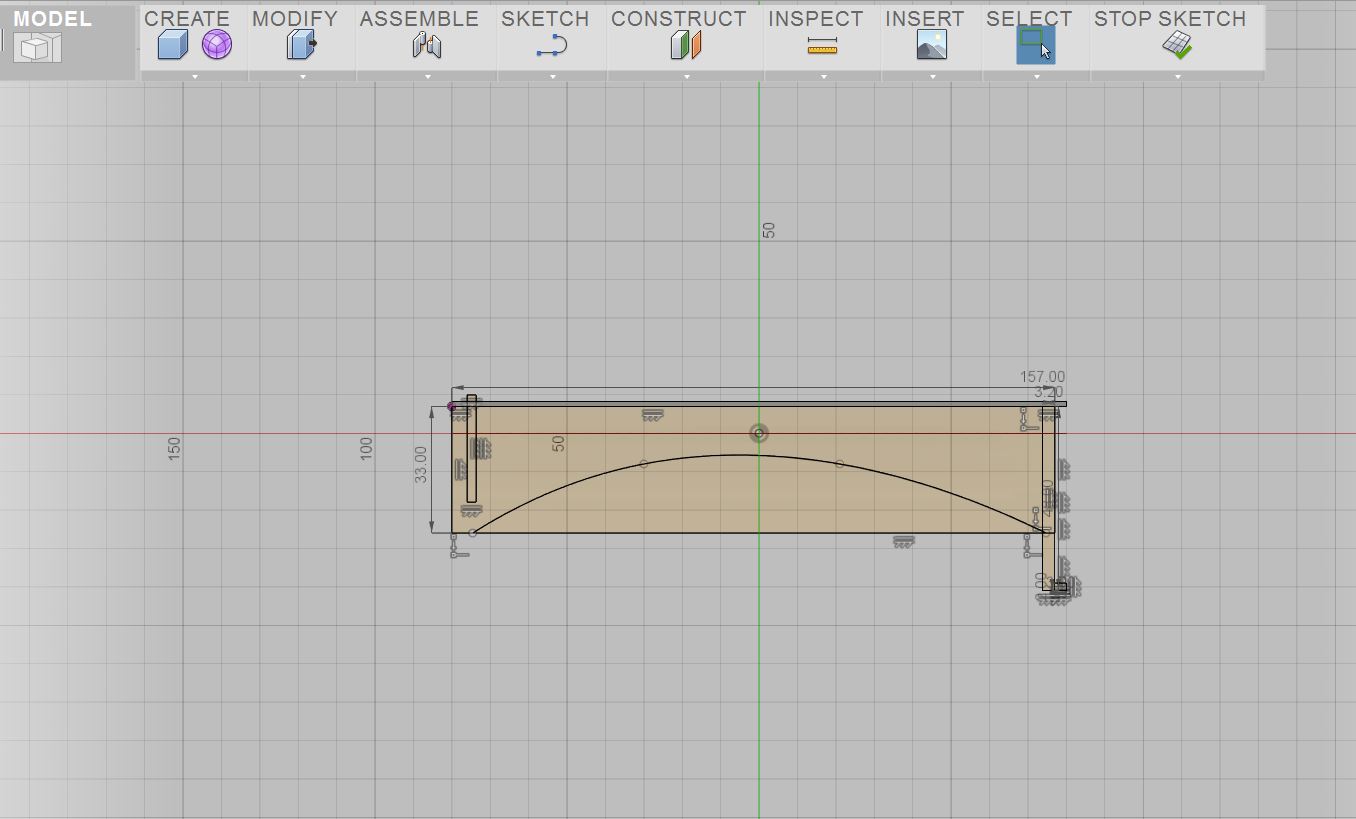Click the Select window-selection icon

(x=1035, y=45)
